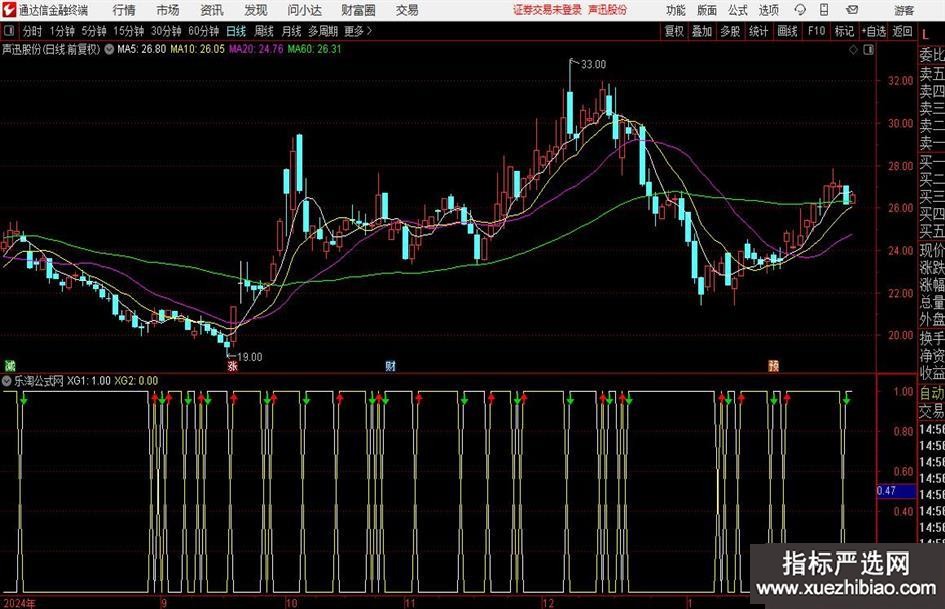Switch to the 周线 weekly tab

[x=264, y=31]
